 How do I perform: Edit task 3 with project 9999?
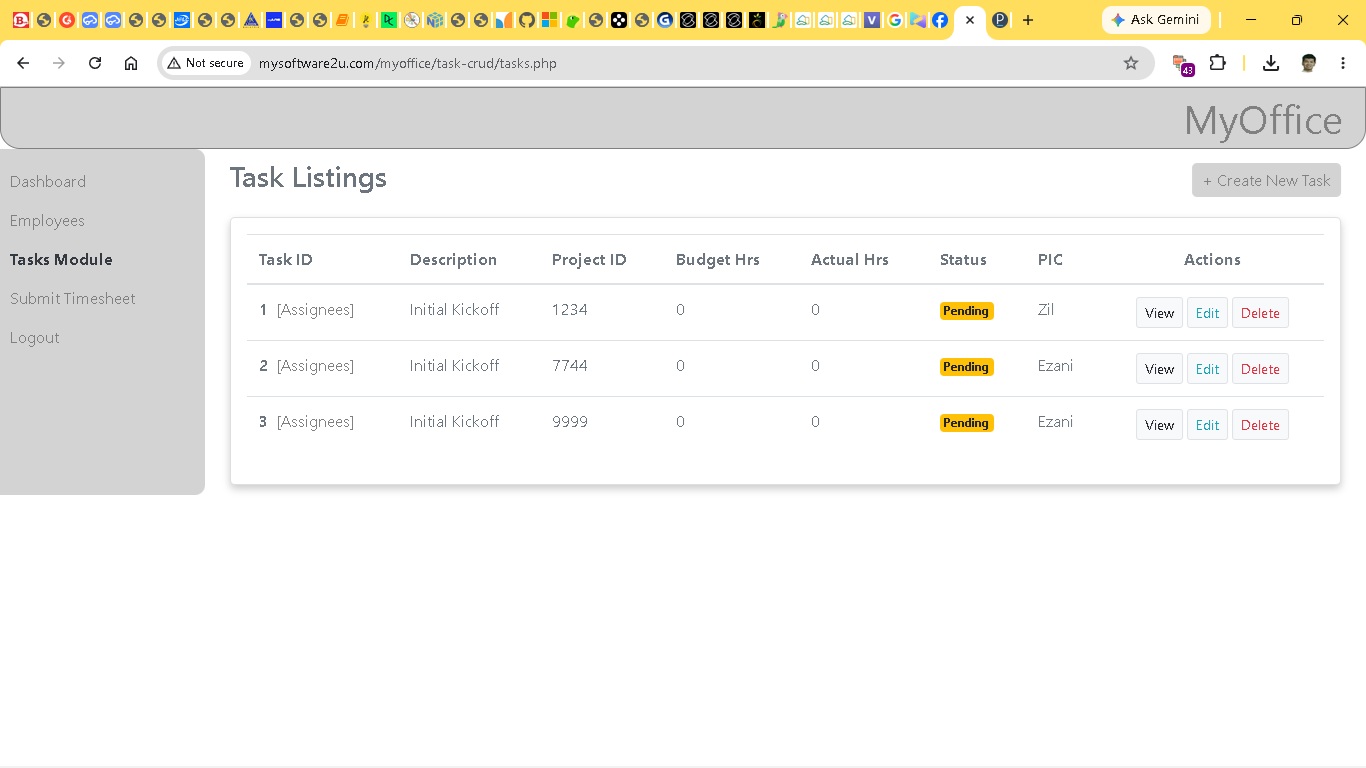coord(1207,425)
